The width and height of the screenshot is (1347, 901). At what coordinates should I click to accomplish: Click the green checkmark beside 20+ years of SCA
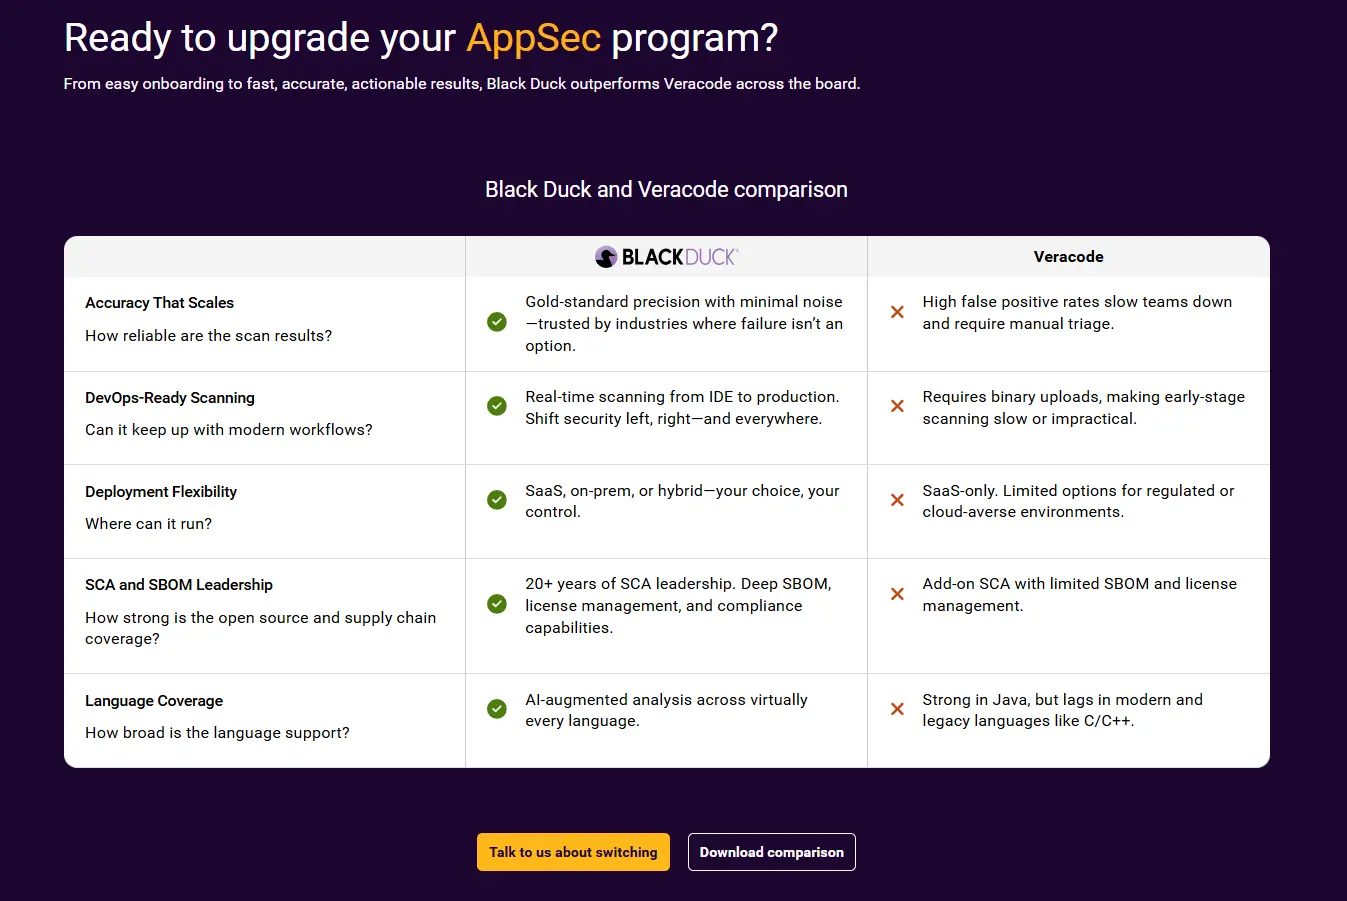[x=497, y=604]
